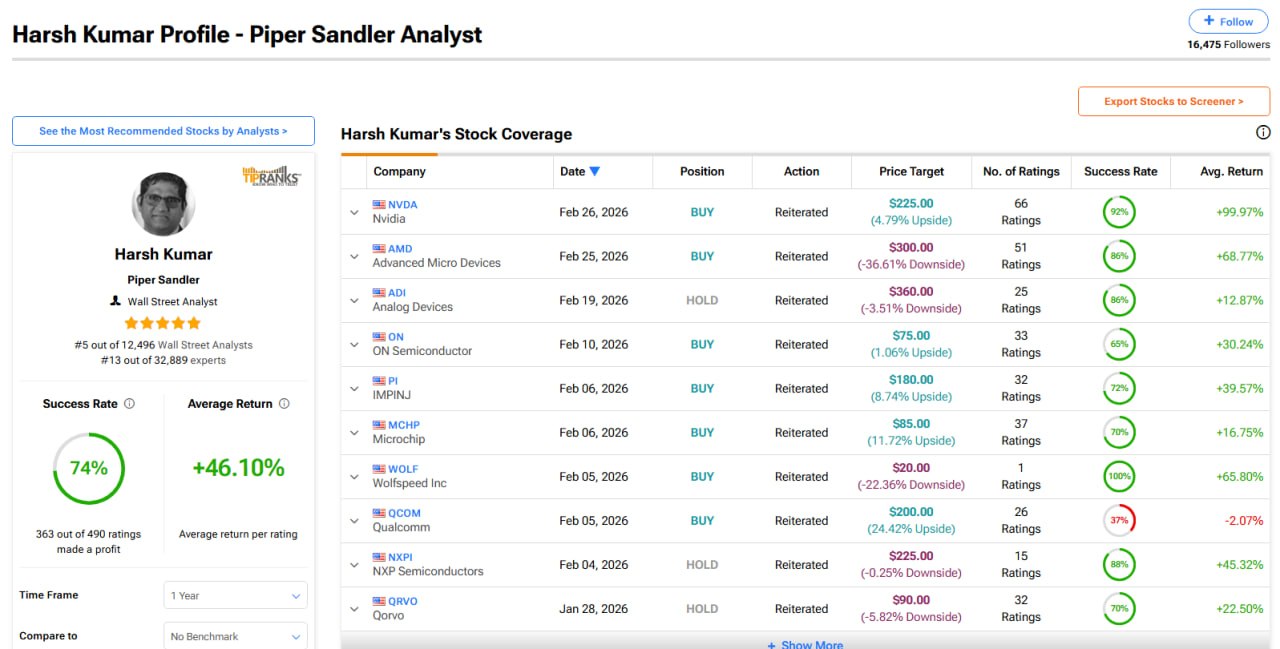Click the Qorvo 70% success circle
This screenshot has height=649, width=1280.
[1119, 608]
